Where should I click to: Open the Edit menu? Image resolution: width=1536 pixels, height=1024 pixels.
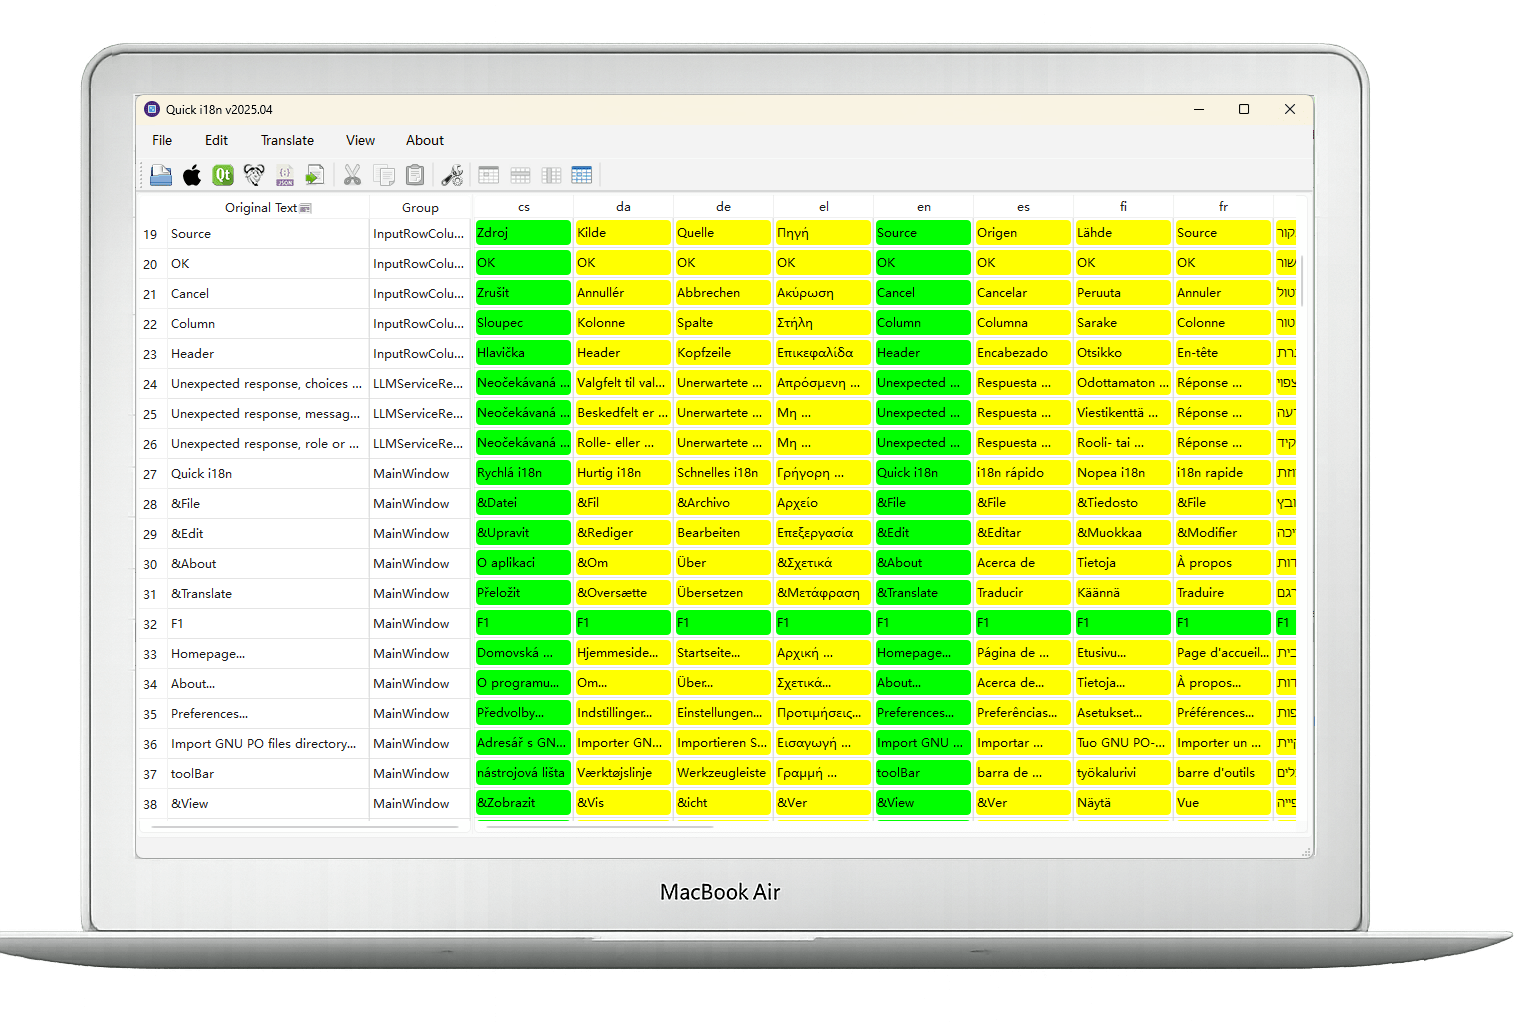point(216,140)
